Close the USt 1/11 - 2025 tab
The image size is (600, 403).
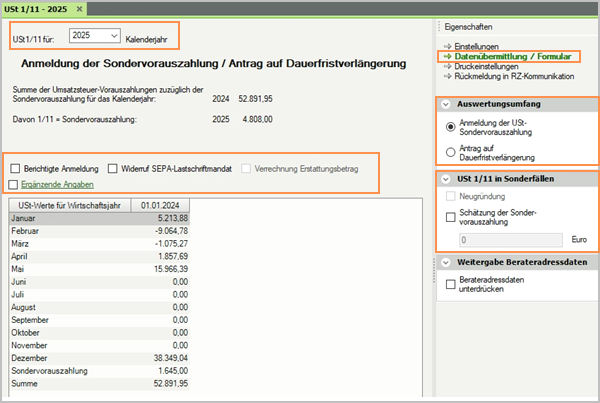[79, 9]
